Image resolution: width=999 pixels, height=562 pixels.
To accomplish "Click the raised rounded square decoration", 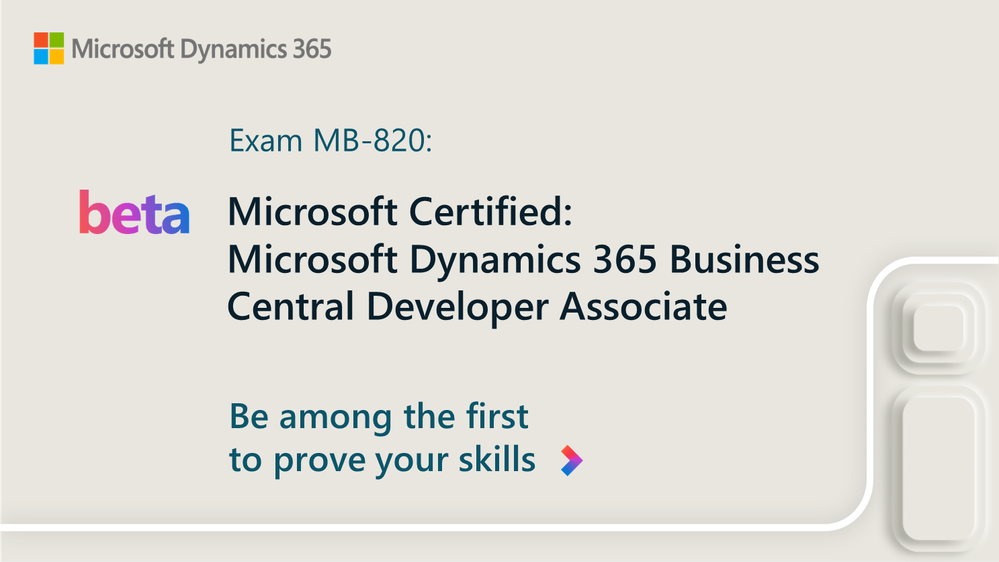I will click(x=938, y=329).
